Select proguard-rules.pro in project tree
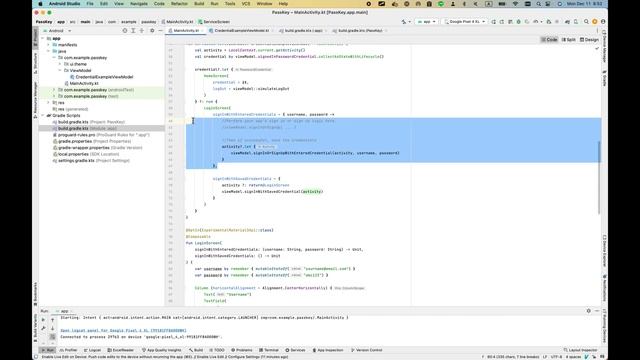This screenshot has height=360, width=640. pyautogui.click(x=76, y=135)
